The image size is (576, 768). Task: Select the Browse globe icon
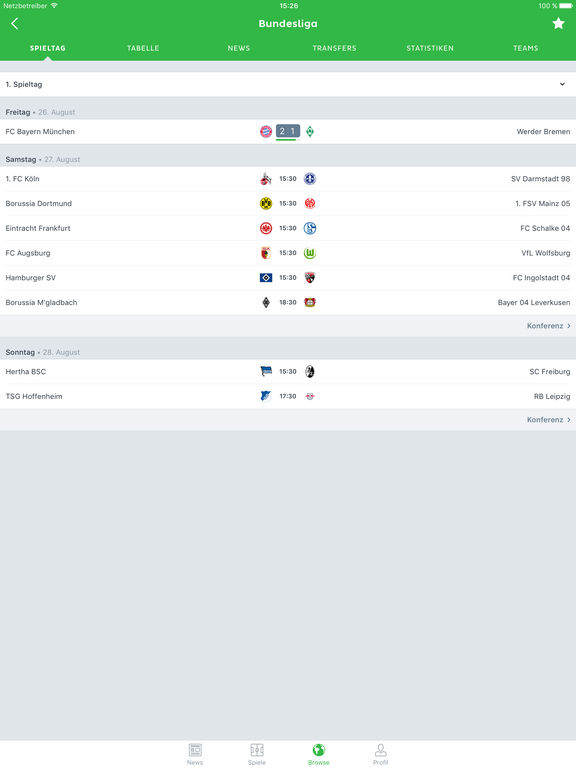click(319, 750)
